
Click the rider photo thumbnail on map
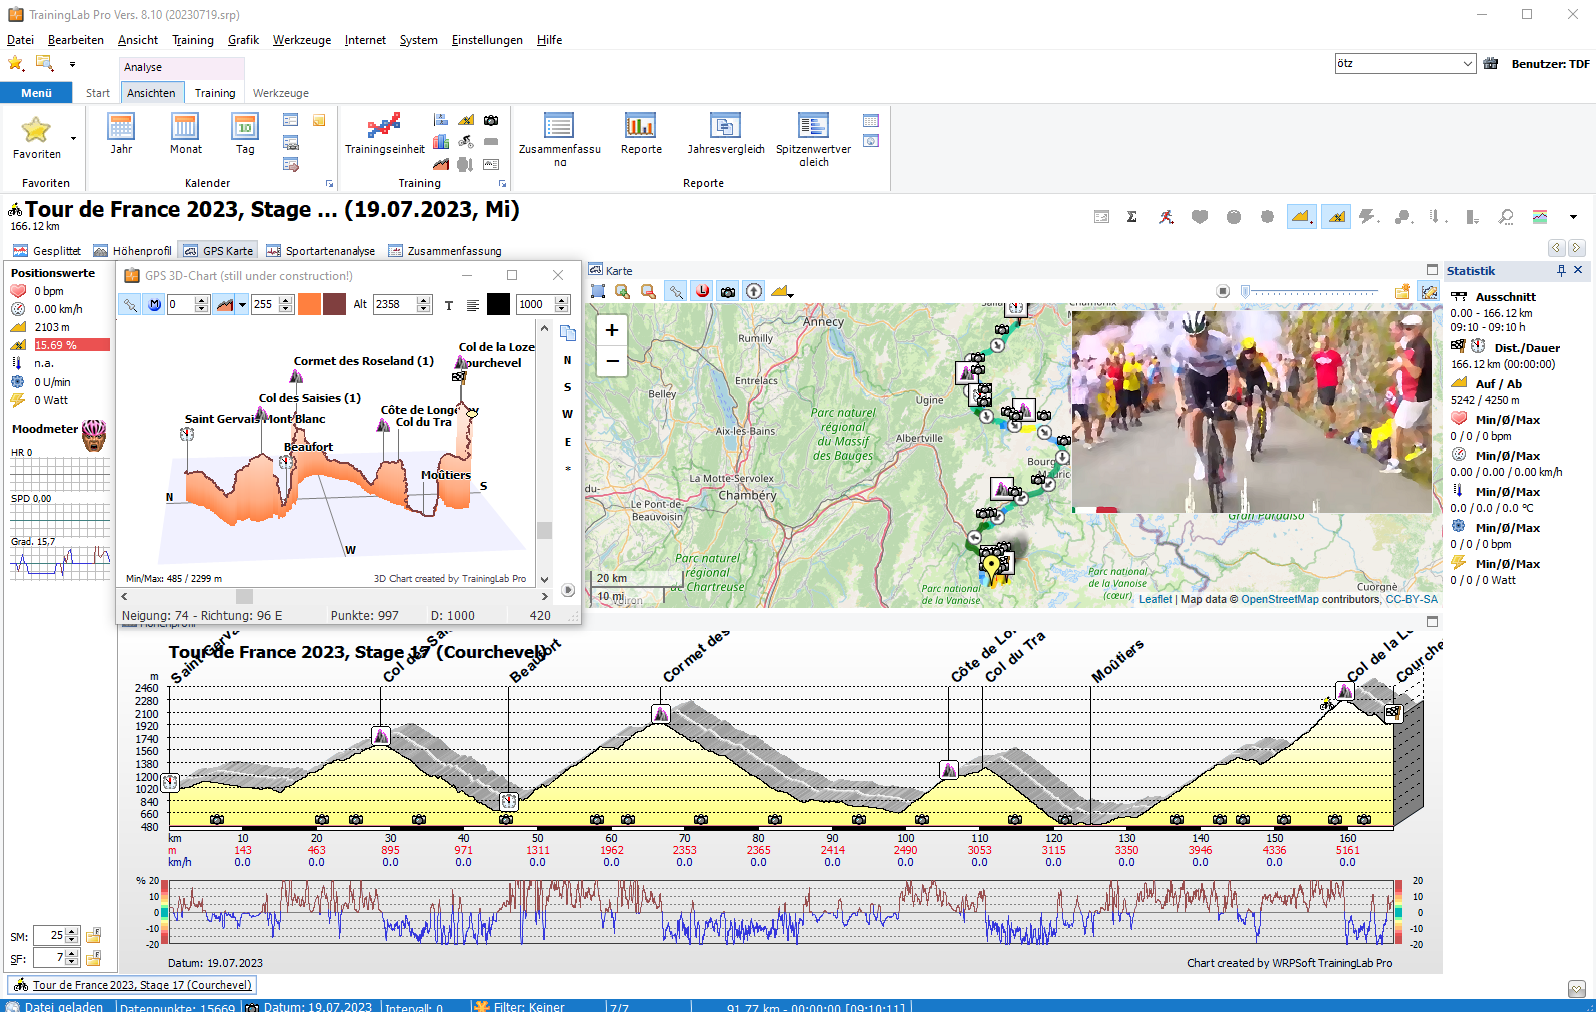(x=1251, y=412)
